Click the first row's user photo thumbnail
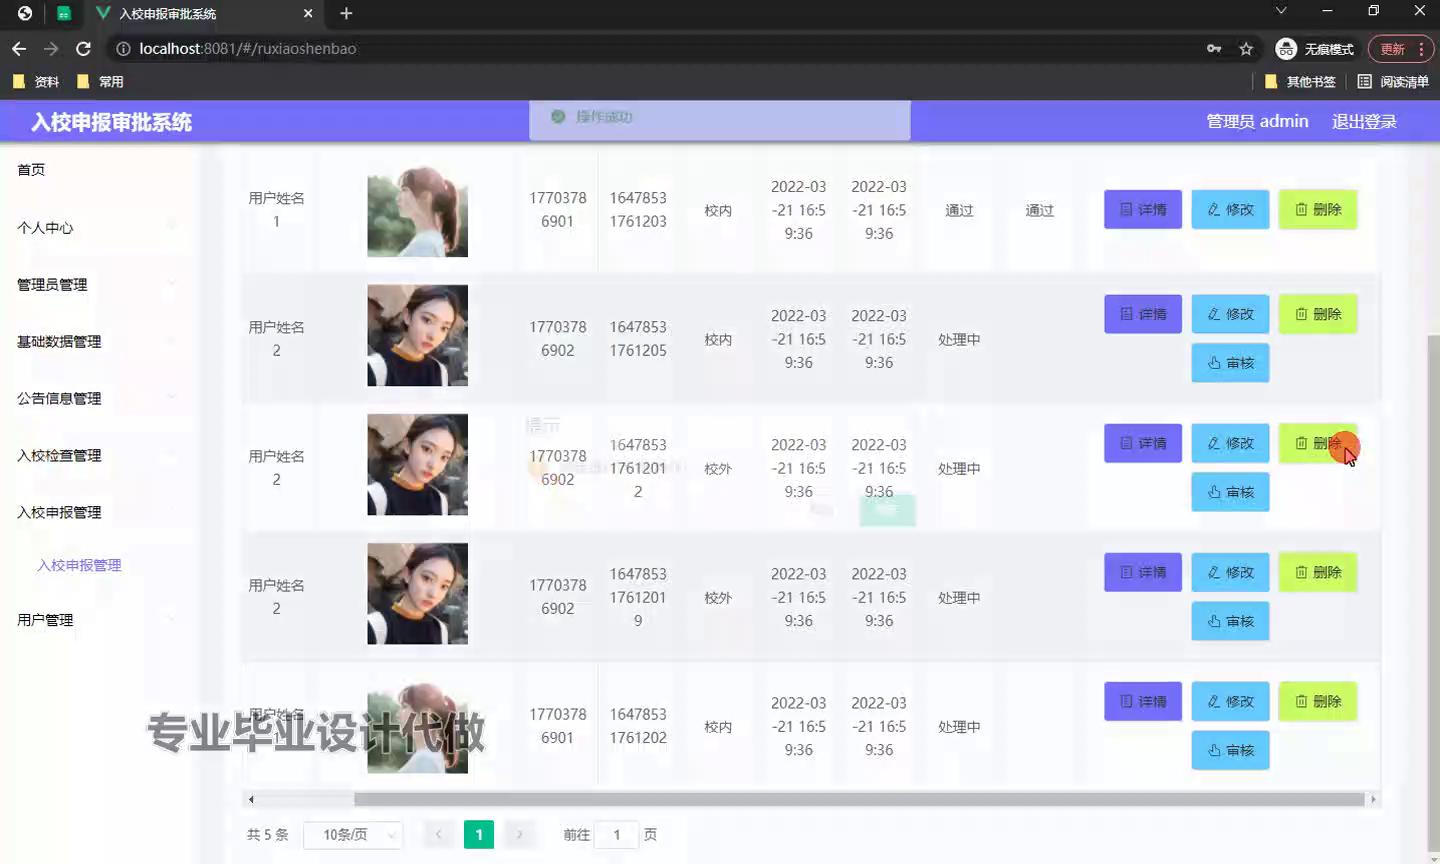The height and width of the screenshot is (864, 1440). click(417, 211)
